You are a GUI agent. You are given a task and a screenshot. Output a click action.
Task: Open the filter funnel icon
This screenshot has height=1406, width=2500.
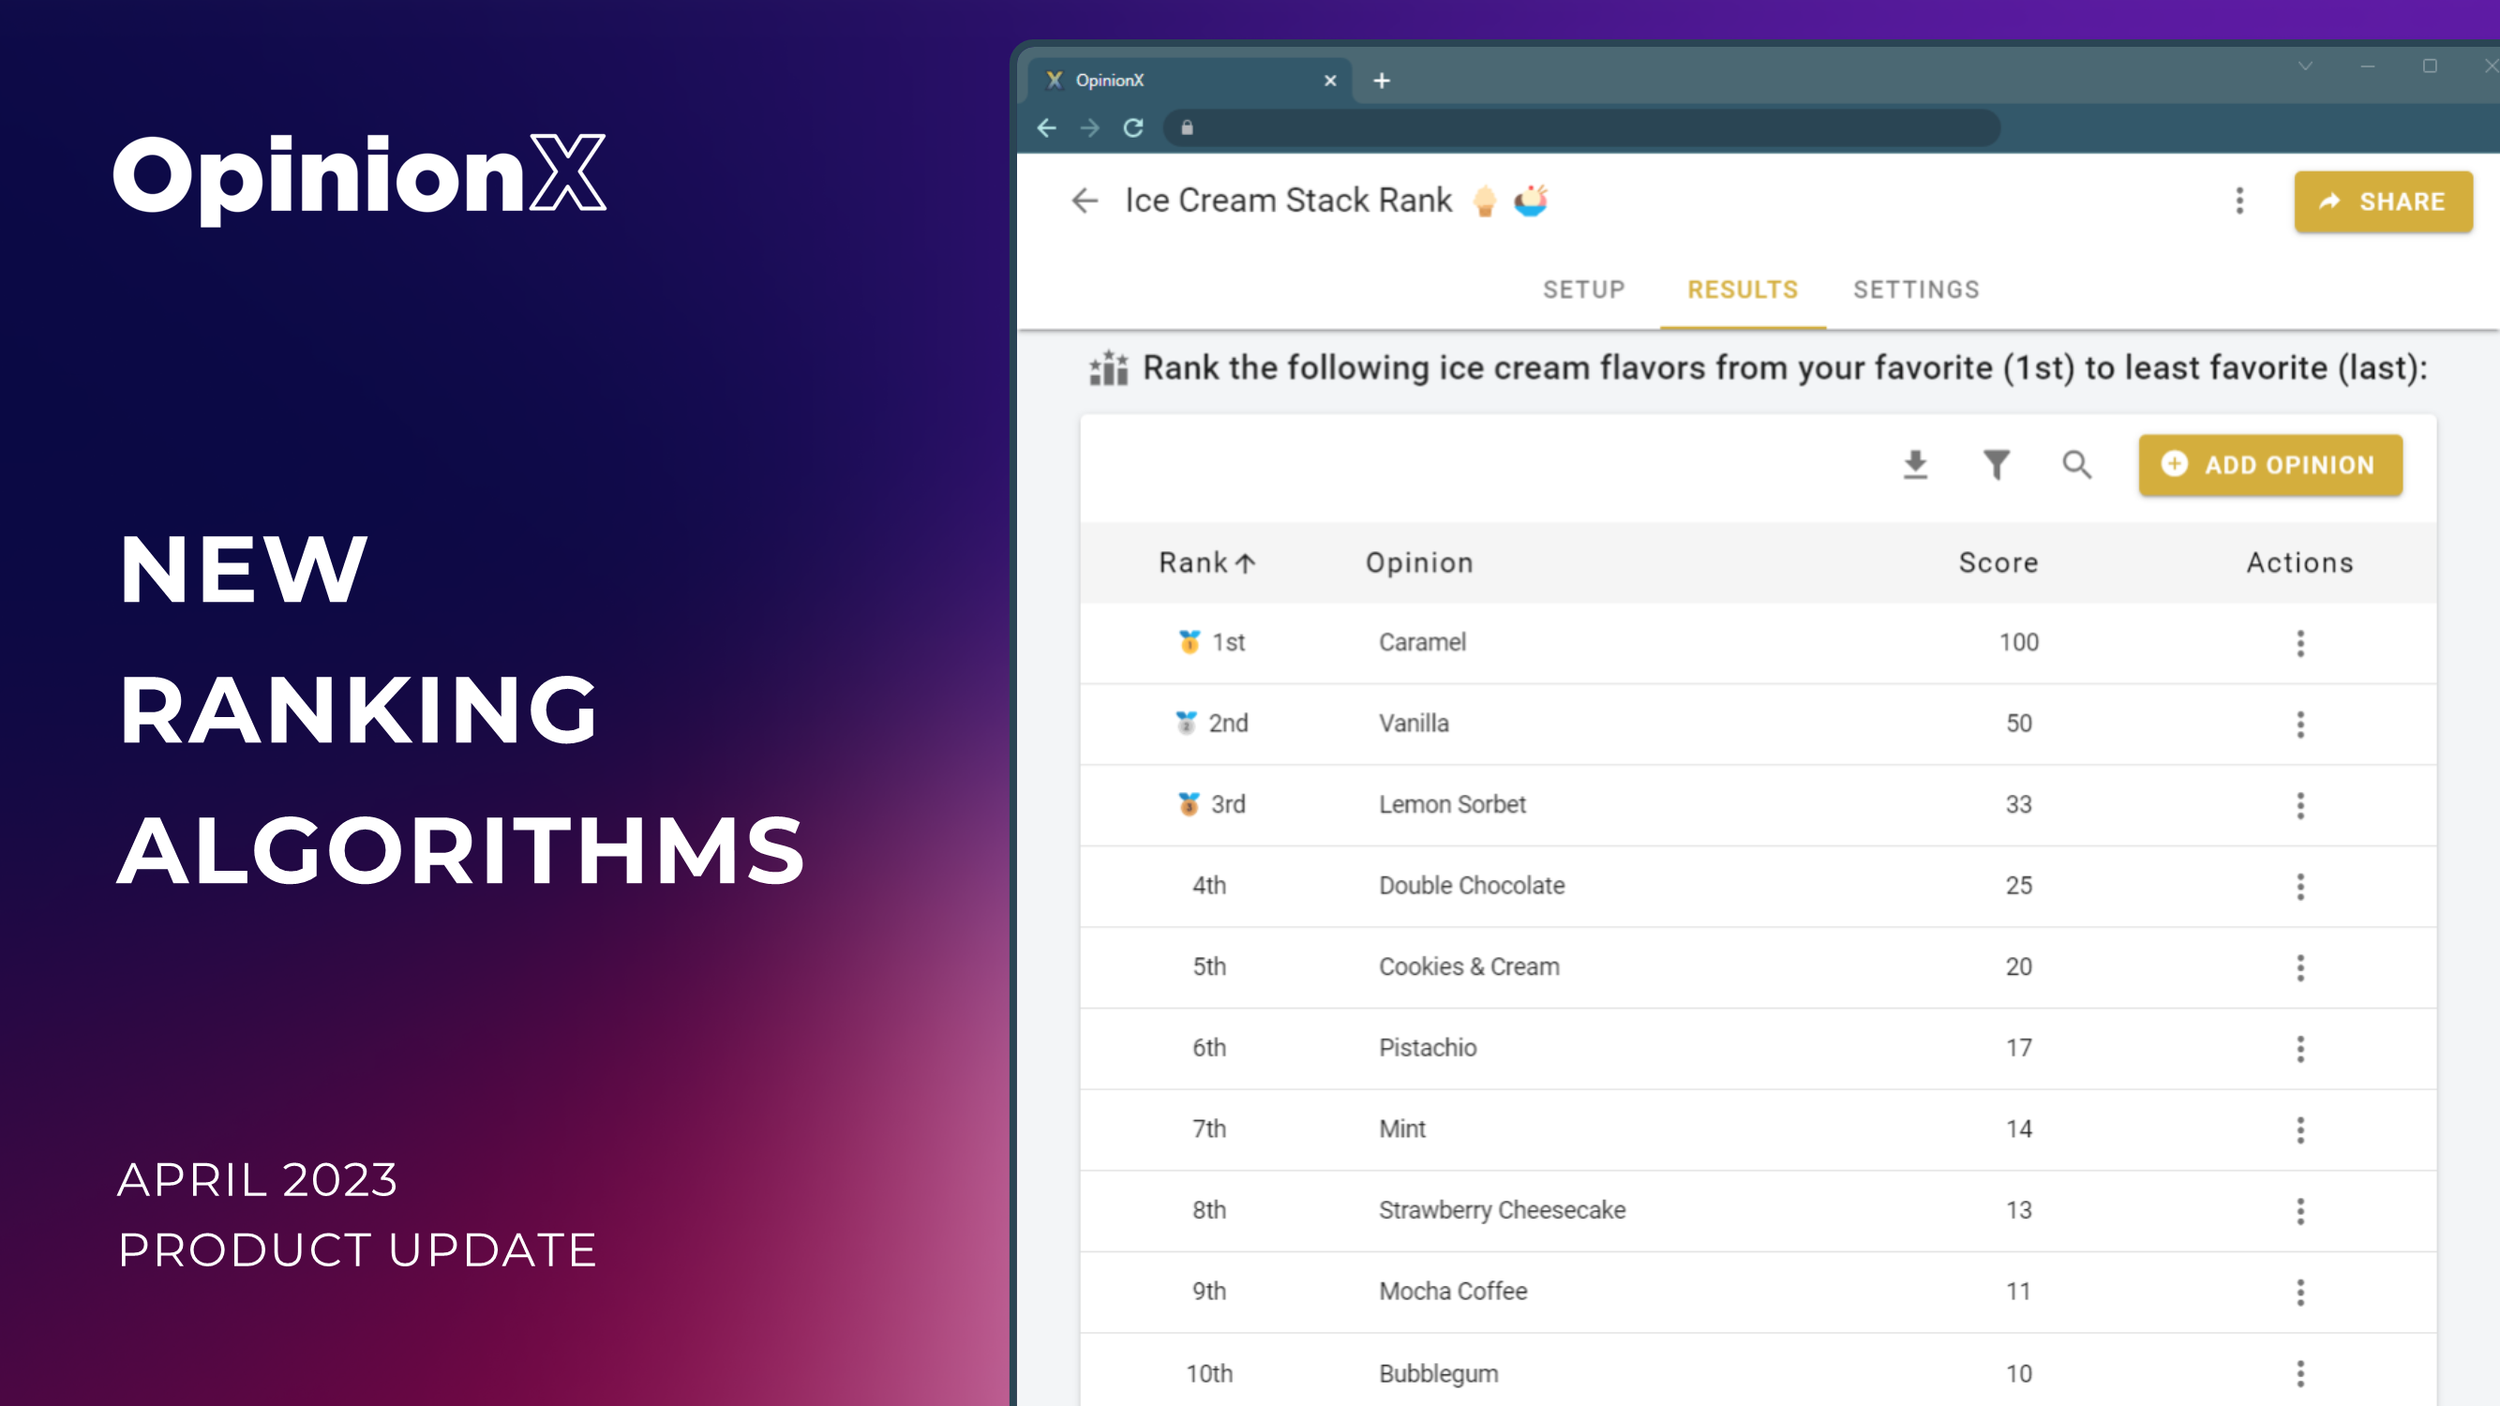[x=1995, y=465]
